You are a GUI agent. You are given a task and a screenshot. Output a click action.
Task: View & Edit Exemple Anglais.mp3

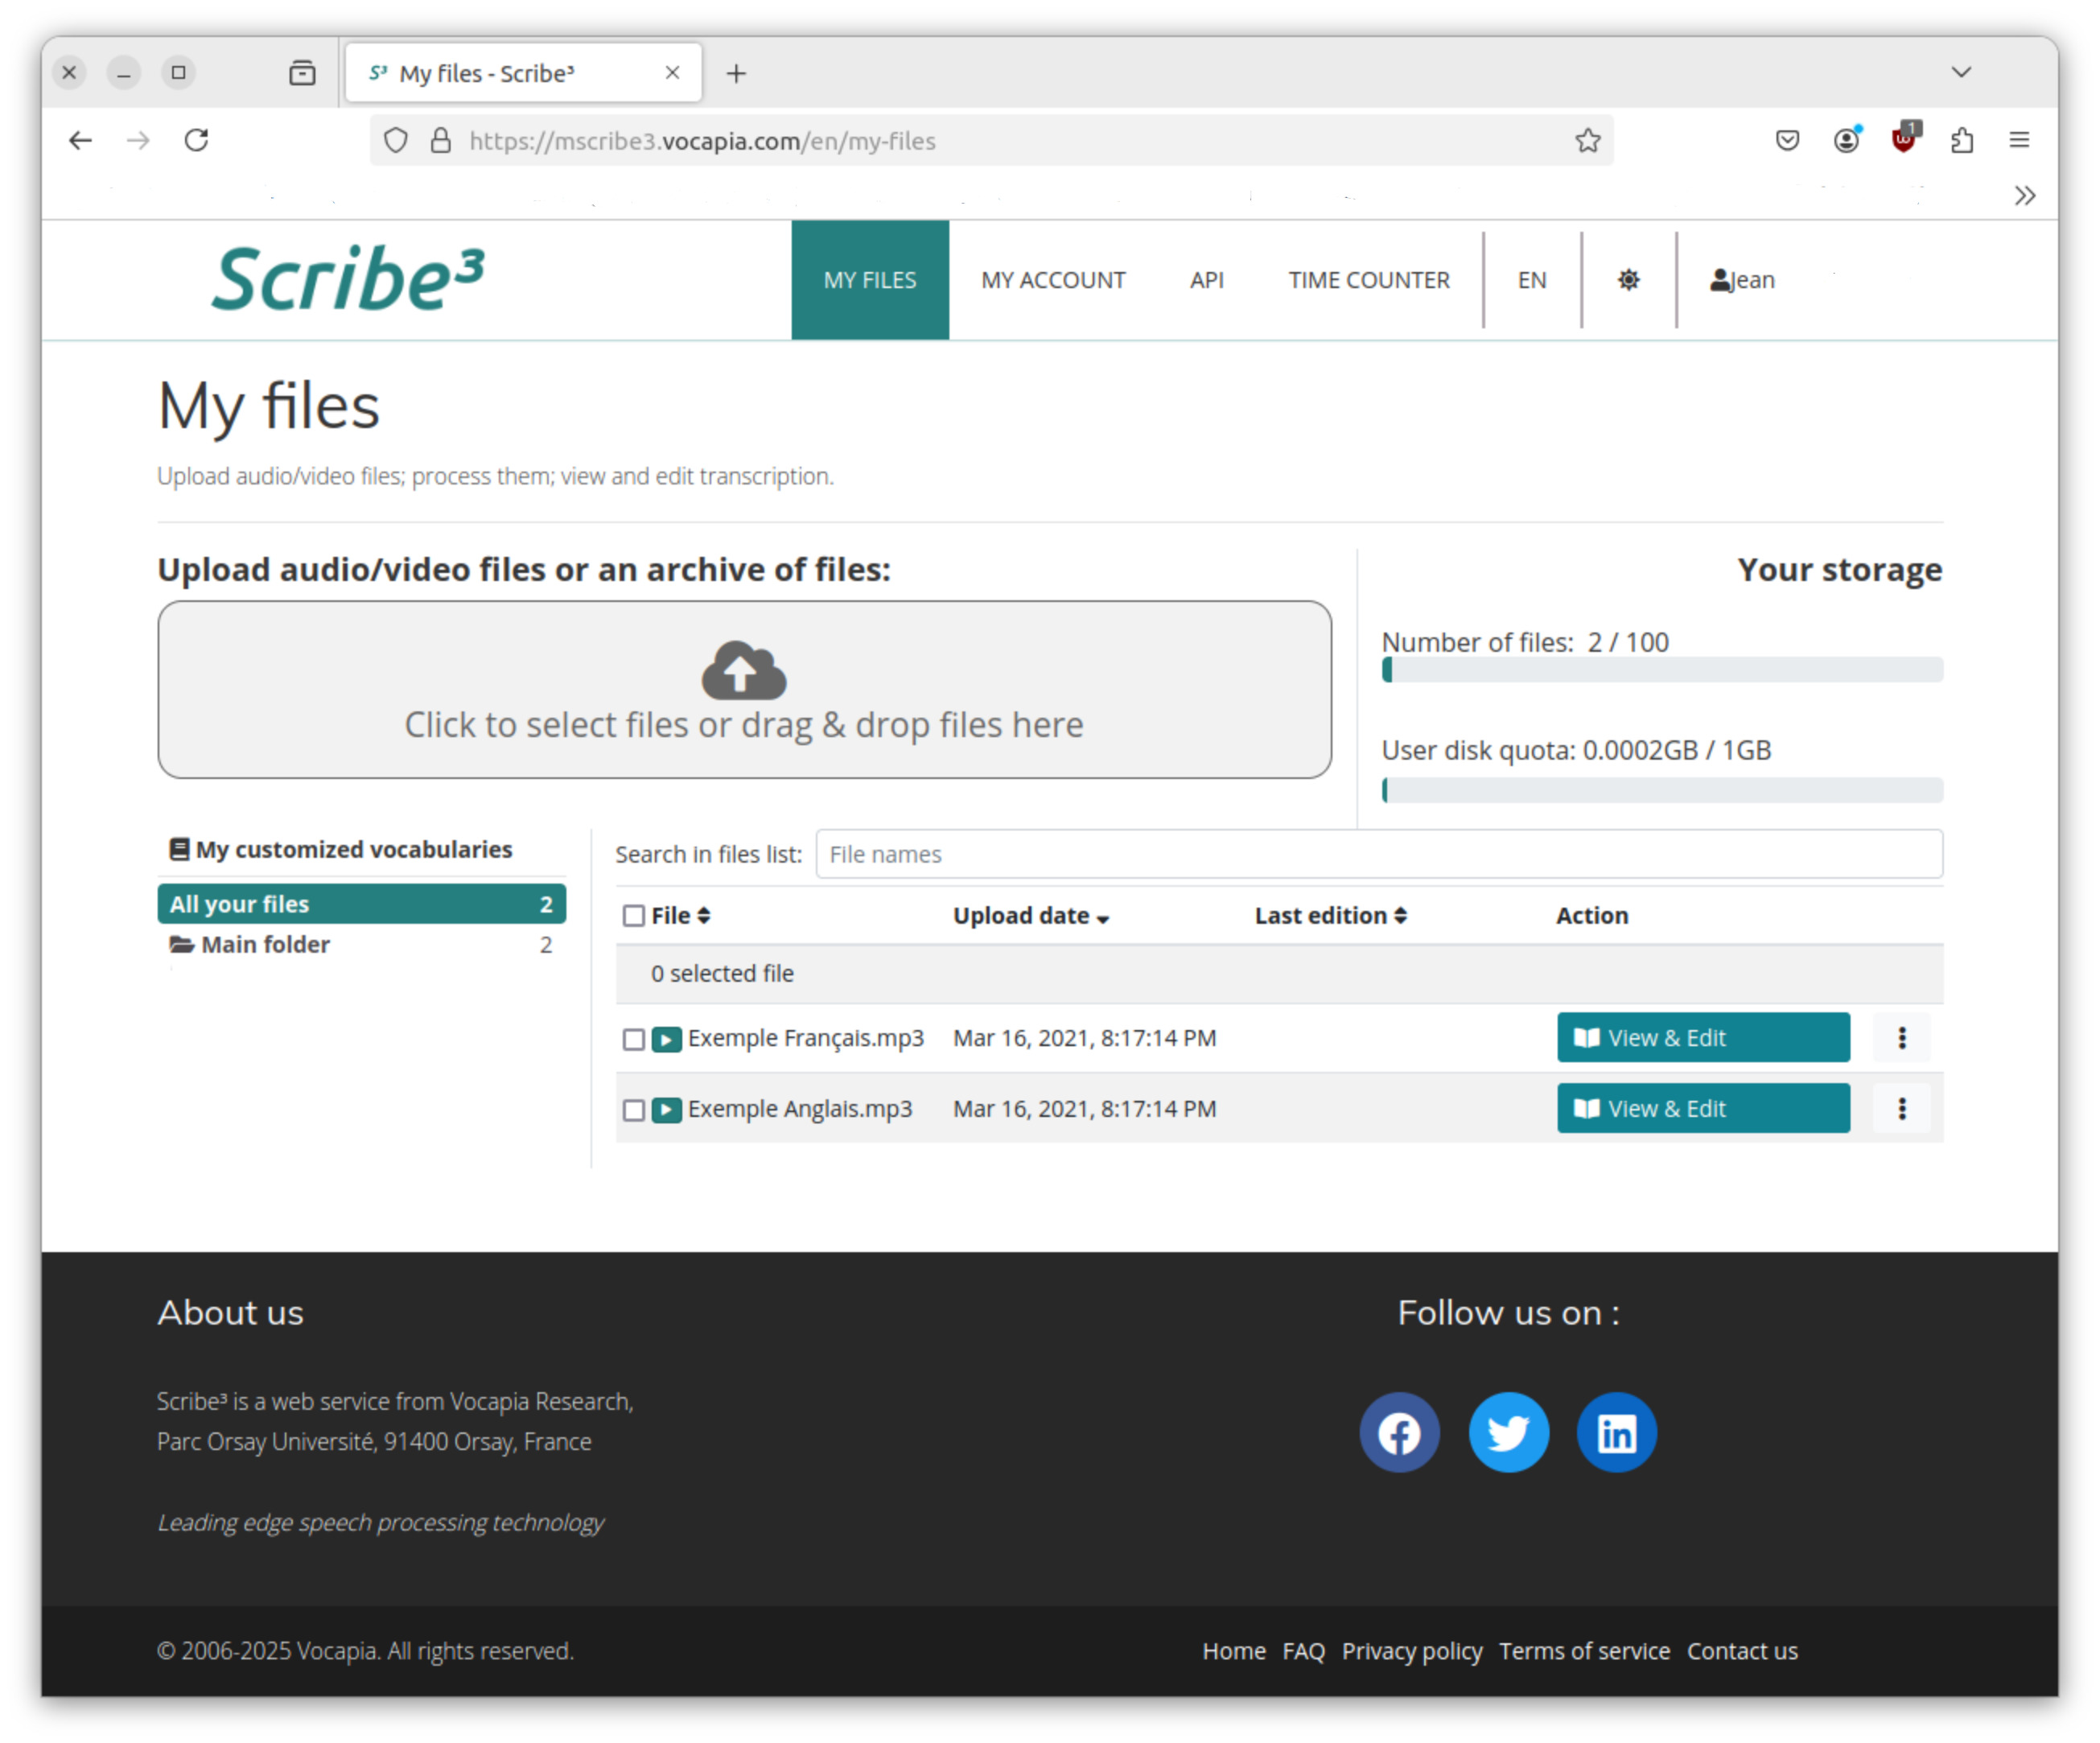(1703, 1109)
